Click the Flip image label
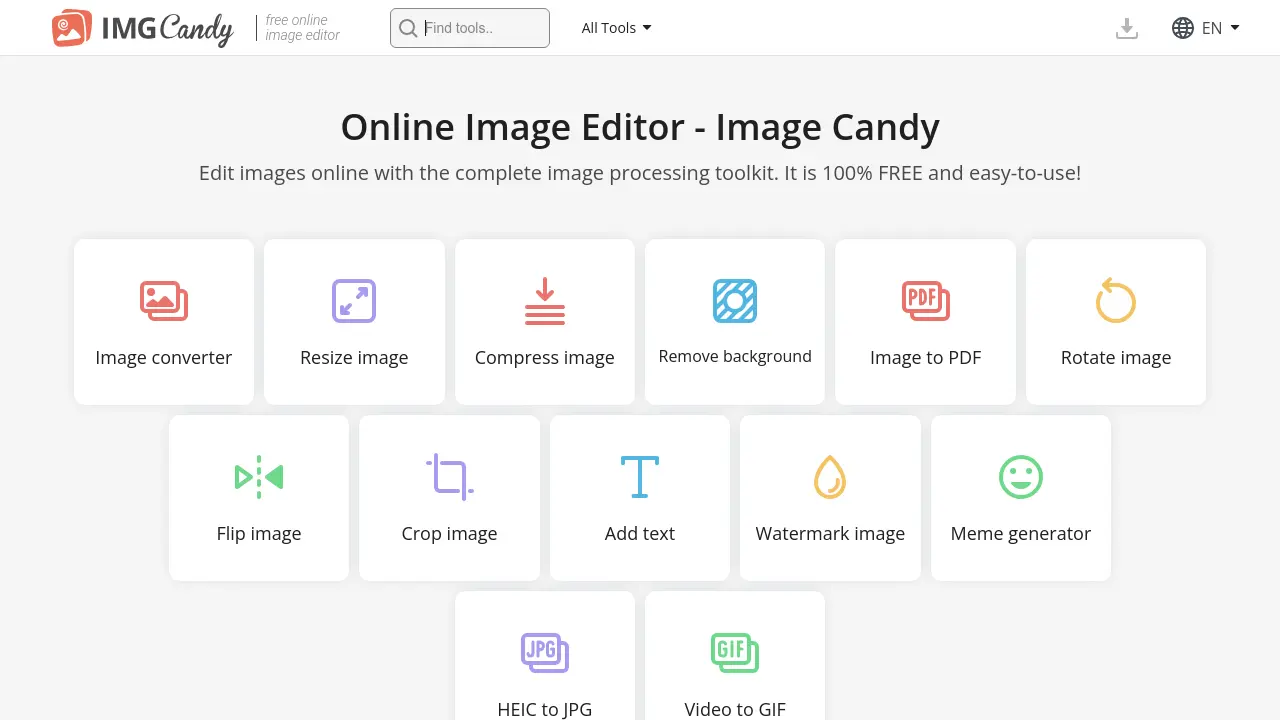 (259, 534)
